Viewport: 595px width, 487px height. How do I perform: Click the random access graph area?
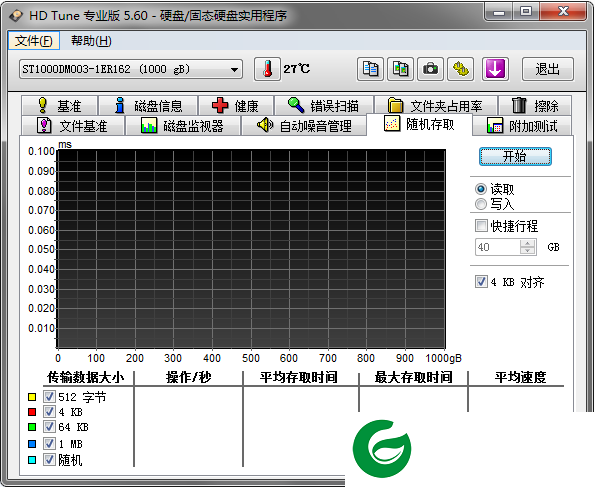click(x=251, y=249)
